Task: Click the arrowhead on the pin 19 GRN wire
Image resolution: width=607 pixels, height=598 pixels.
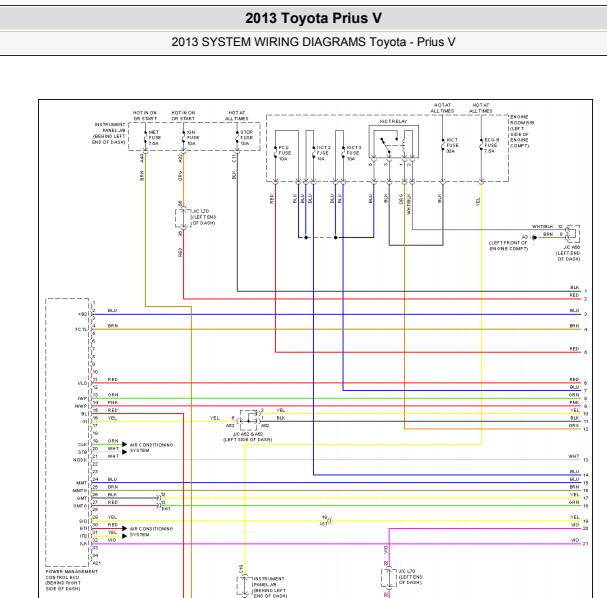Action: tap(125, 444)
